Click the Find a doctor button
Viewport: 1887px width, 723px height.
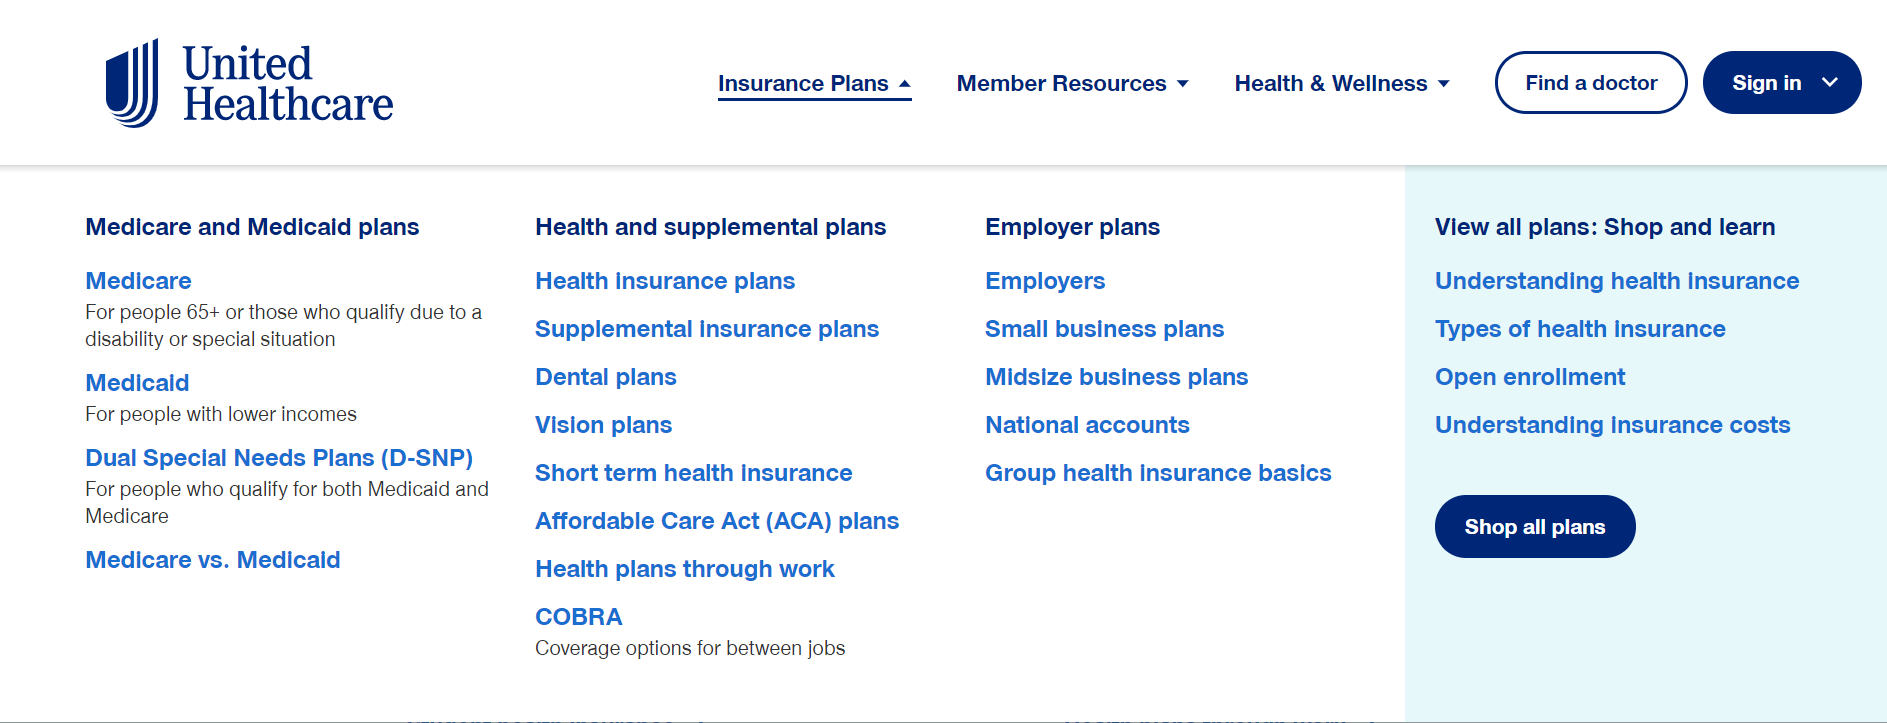click(x=1591, y=83)
